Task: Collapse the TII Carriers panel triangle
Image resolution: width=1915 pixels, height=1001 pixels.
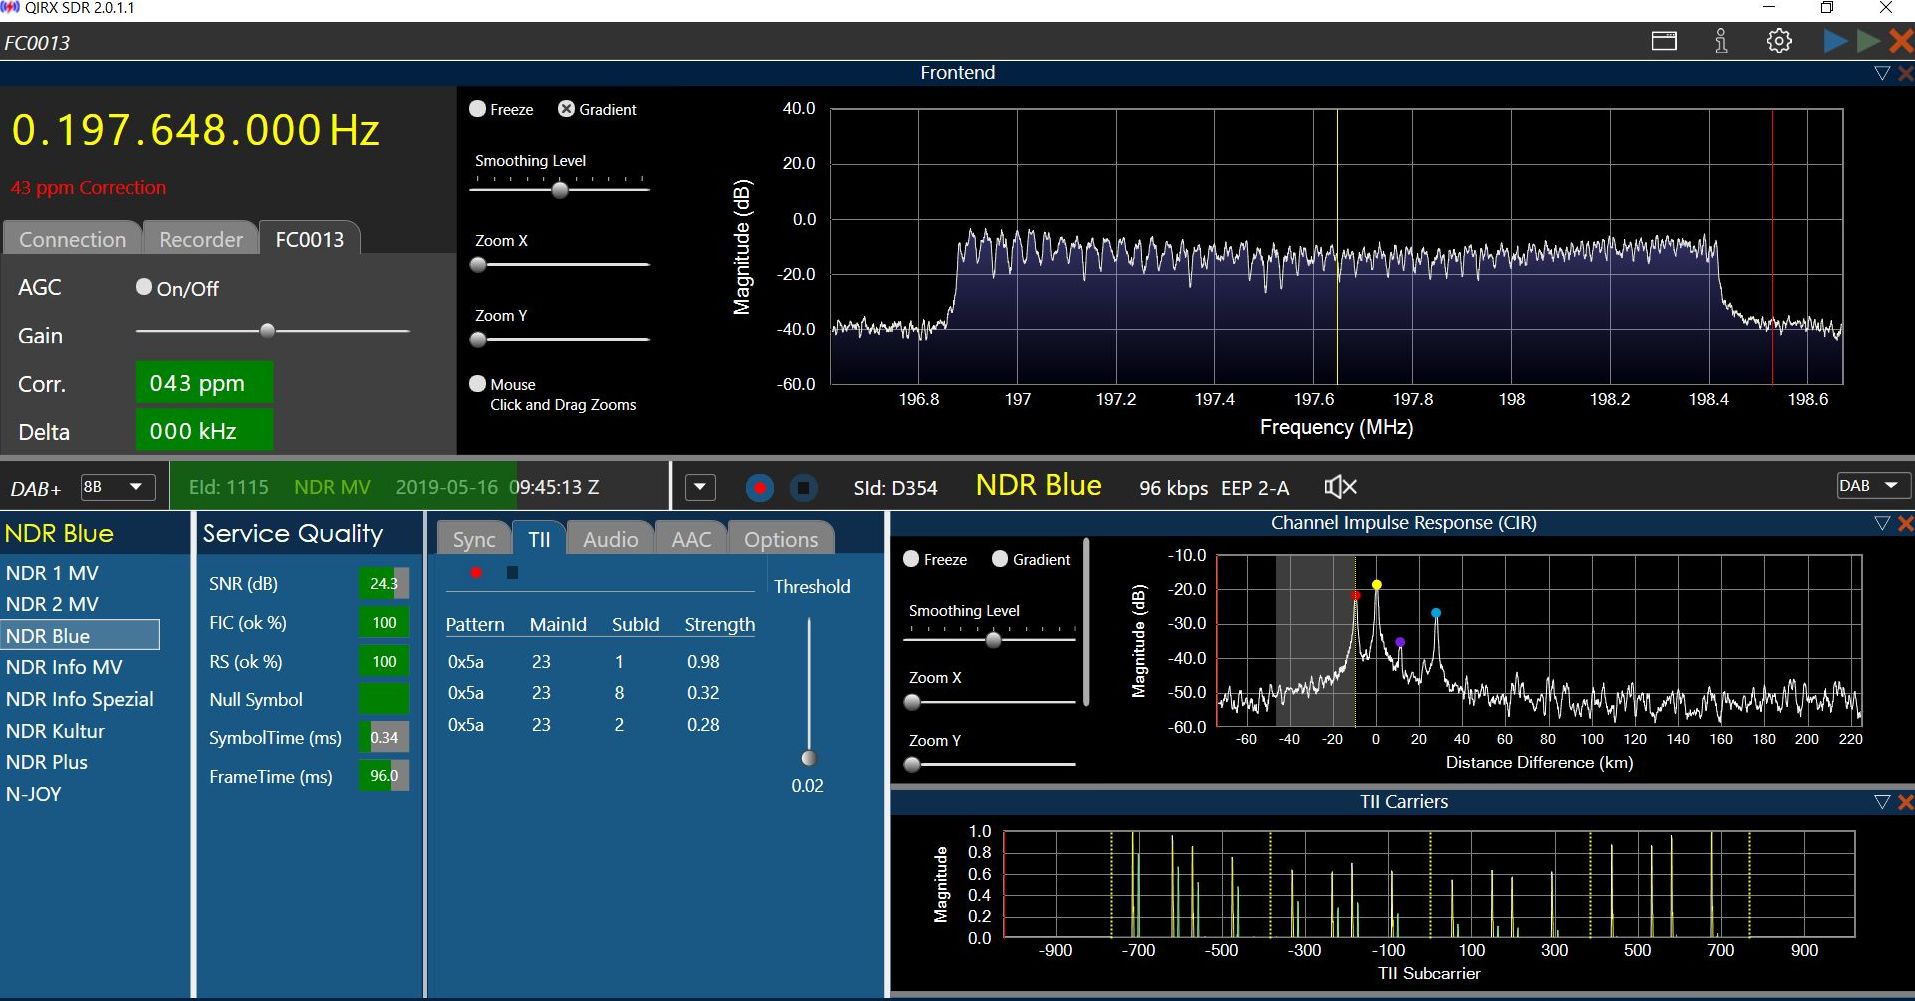Action: point(1881,802)
